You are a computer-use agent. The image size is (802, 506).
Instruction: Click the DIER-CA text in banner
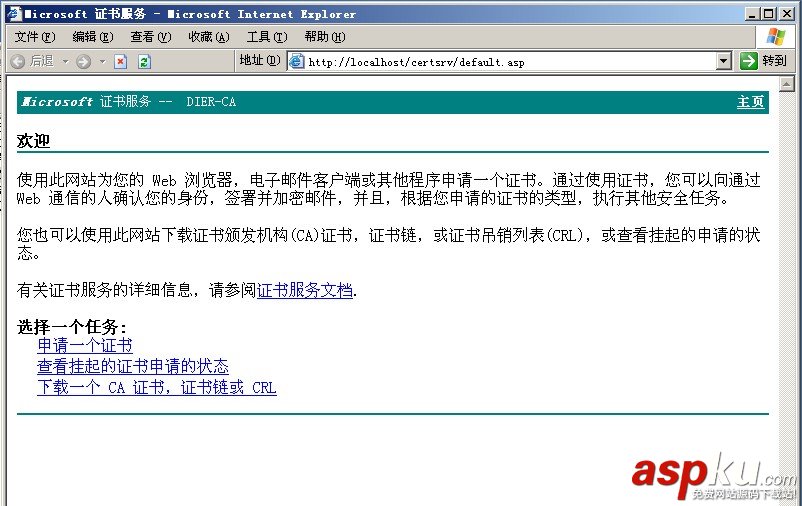211,102
